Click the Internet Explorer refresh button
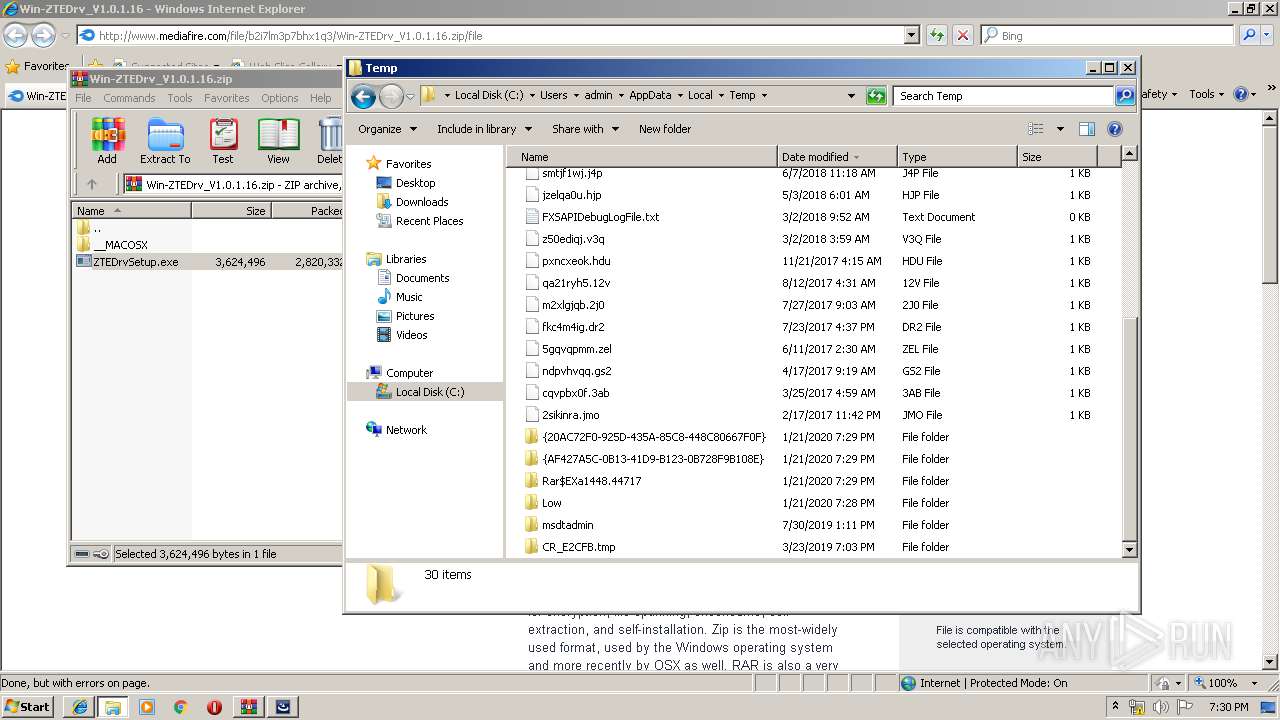This screenshot has width=1280, height=720. [x=936, y=35]
